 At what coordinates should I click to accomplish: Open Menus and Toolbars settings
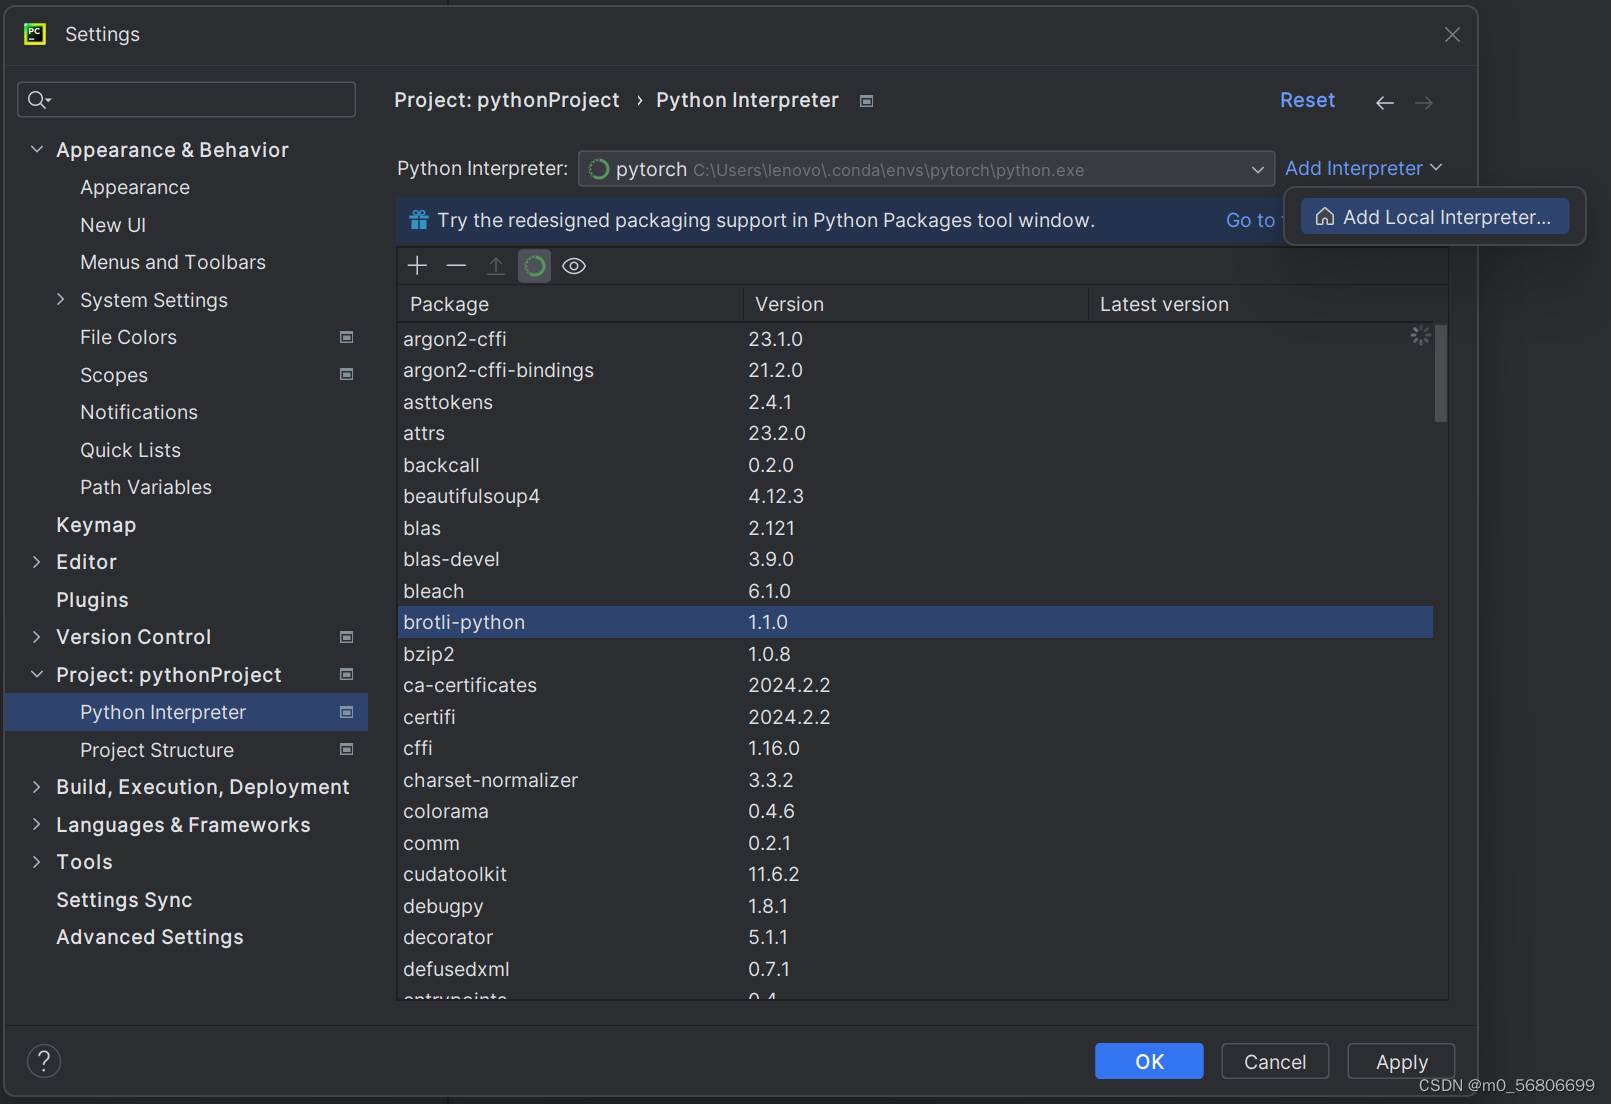(173, 262)
